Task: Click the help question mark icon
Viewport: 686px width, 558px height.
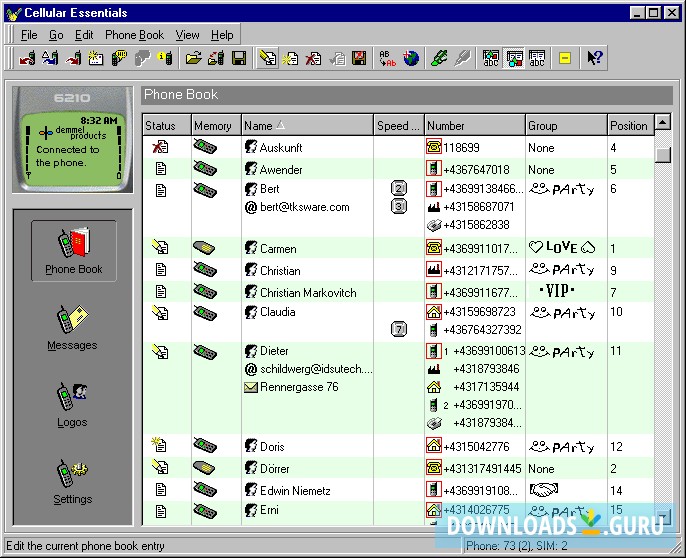Action: (x=595, y=59)
